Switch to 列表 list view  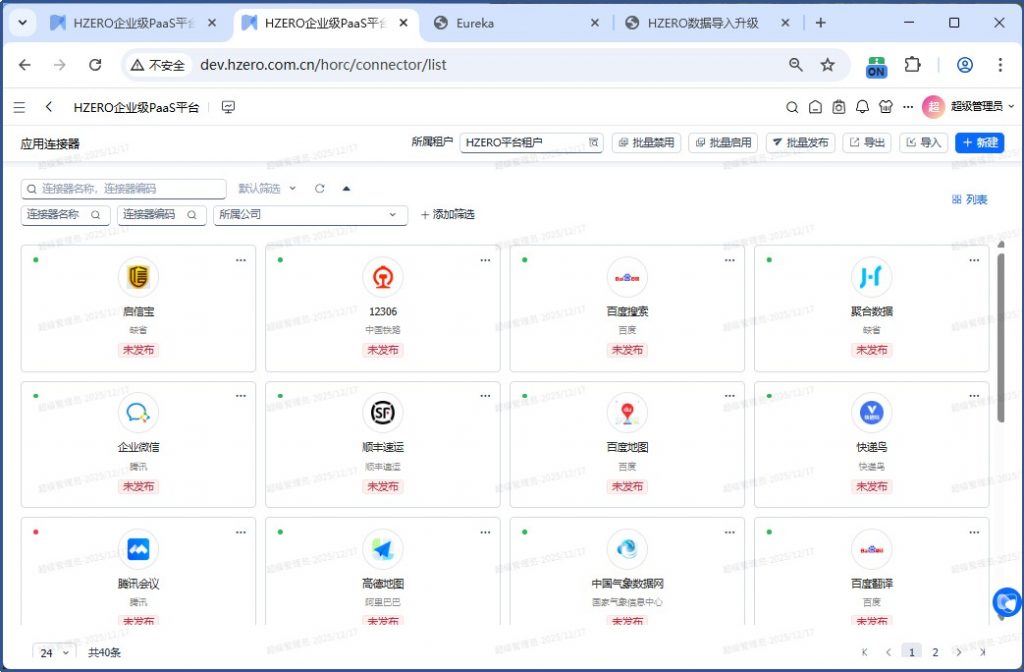(969, 200)
